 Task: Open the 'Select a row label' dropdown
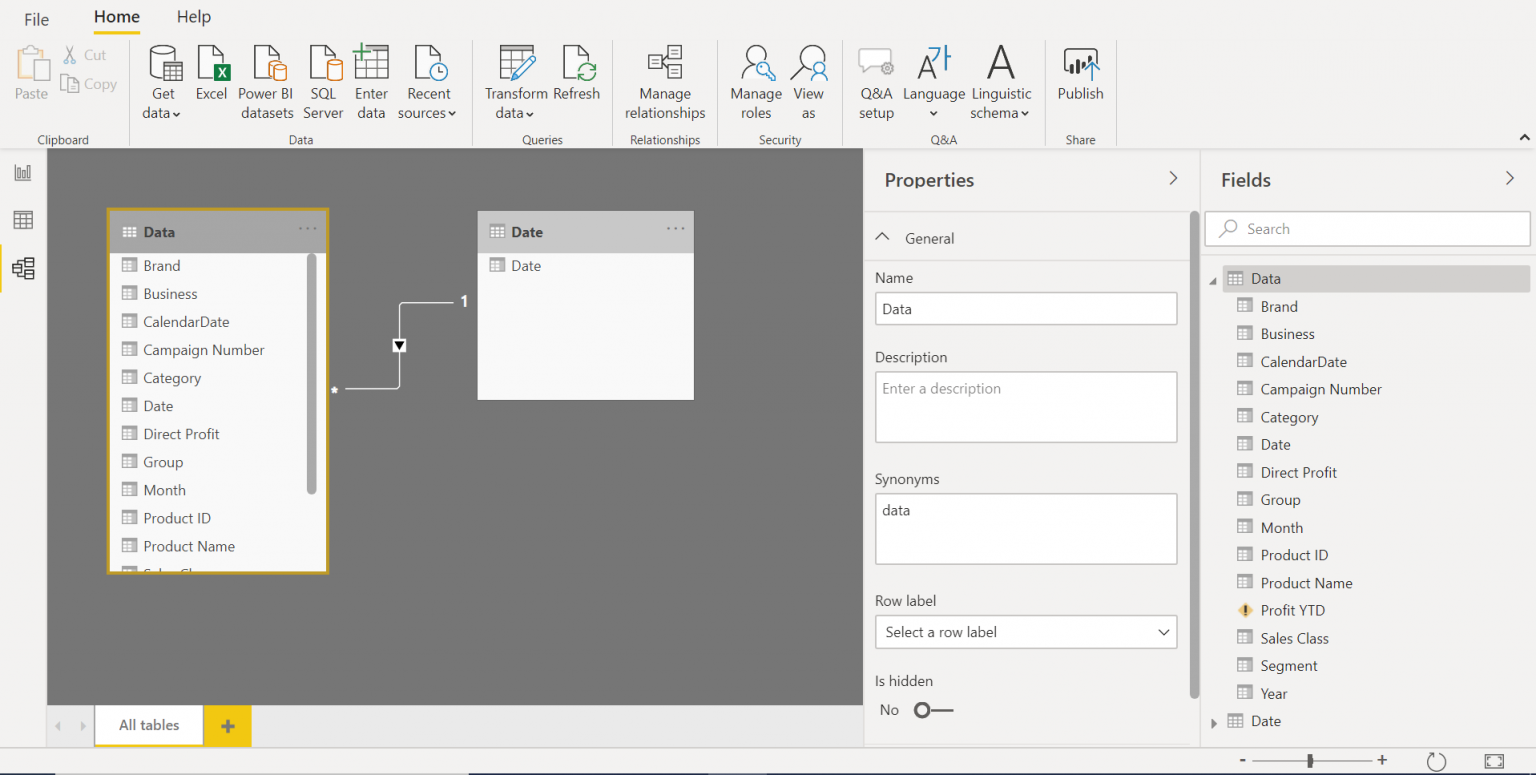pos(1025,632)
